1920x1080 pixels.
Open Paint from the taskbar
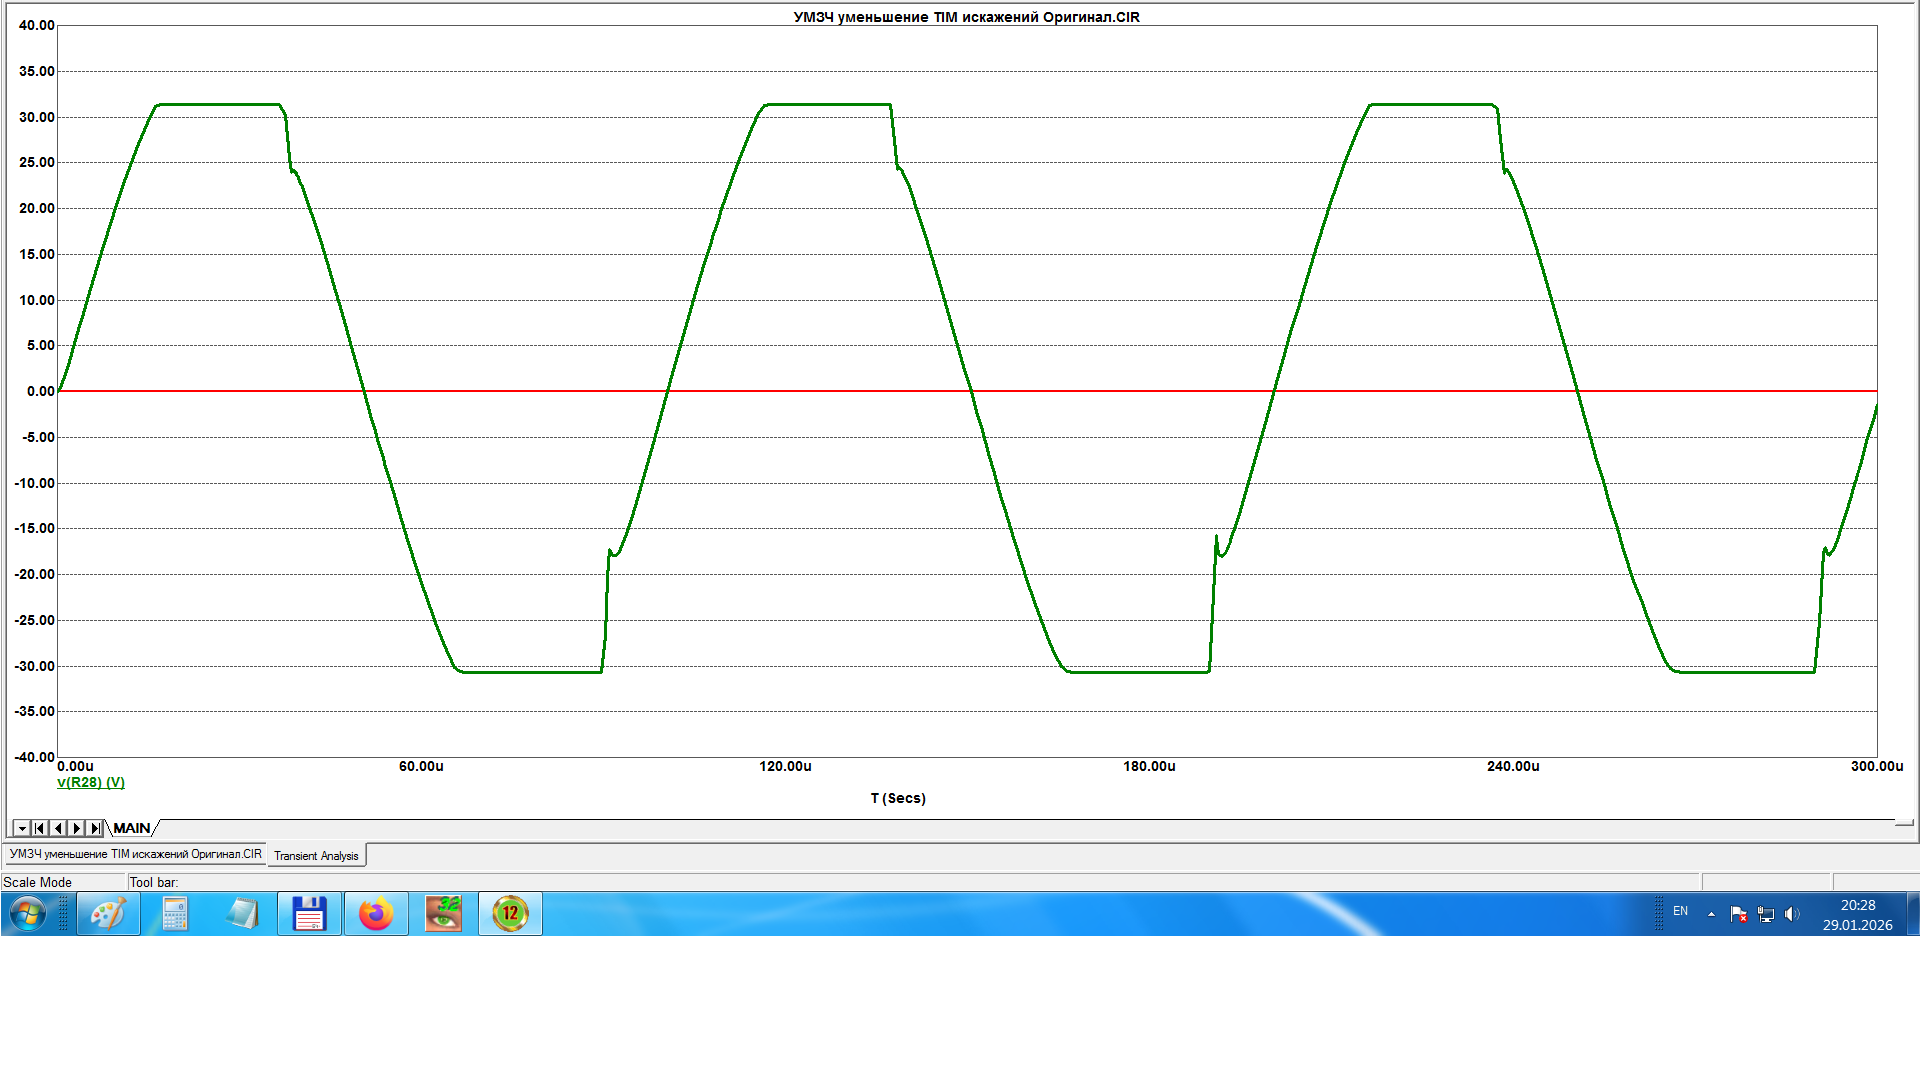coord(108,914)
